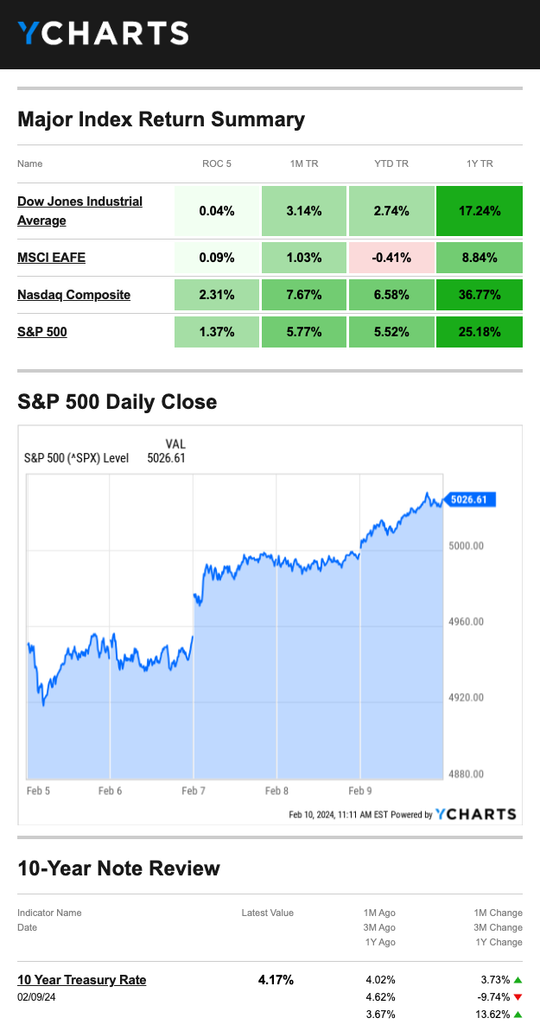Click the YCharts watermark logo under chart
Viewport: 540px width, 1032px height.
click(x=475, y=814)
